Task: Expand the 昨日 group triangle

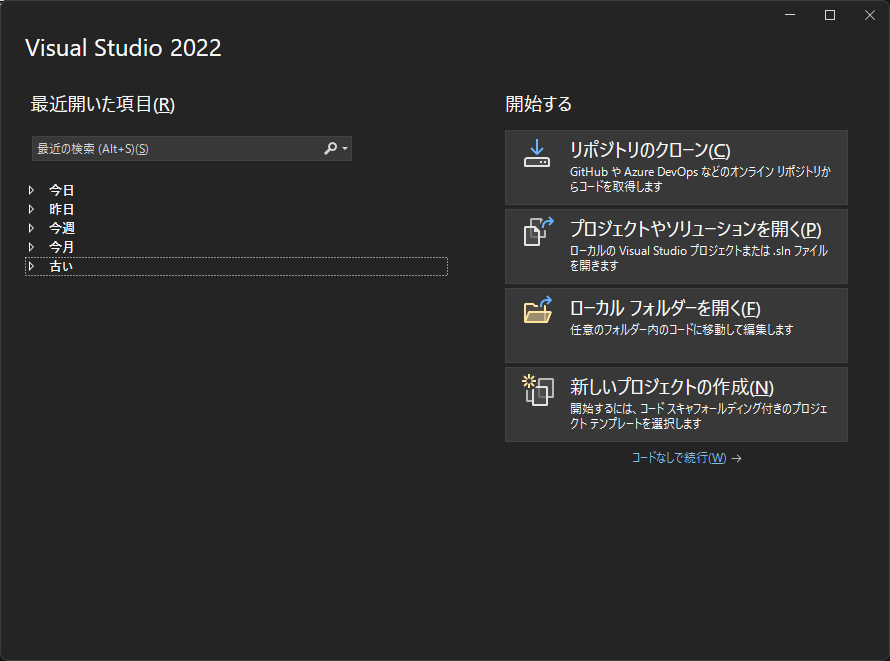Action: pyautogui.click(x=32, y=209)
